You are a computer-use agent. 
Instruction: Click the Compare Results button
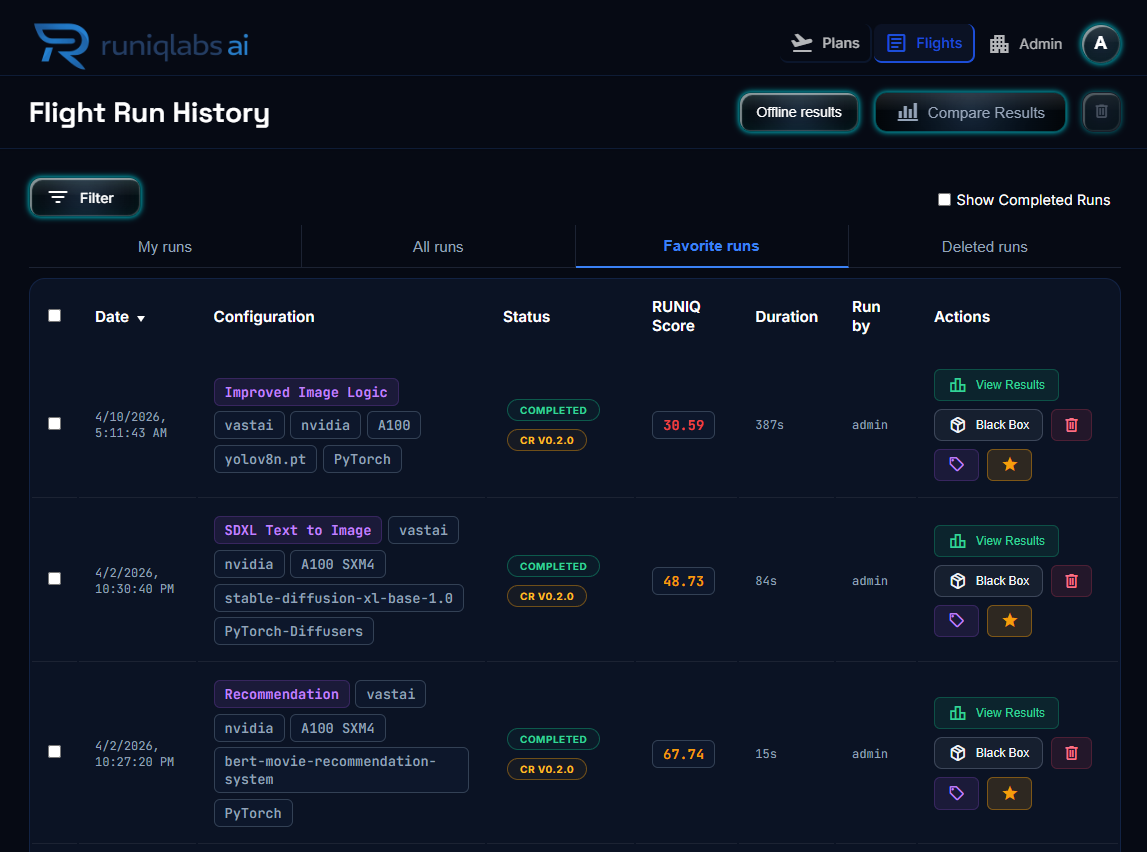click(x=970, y=113)
